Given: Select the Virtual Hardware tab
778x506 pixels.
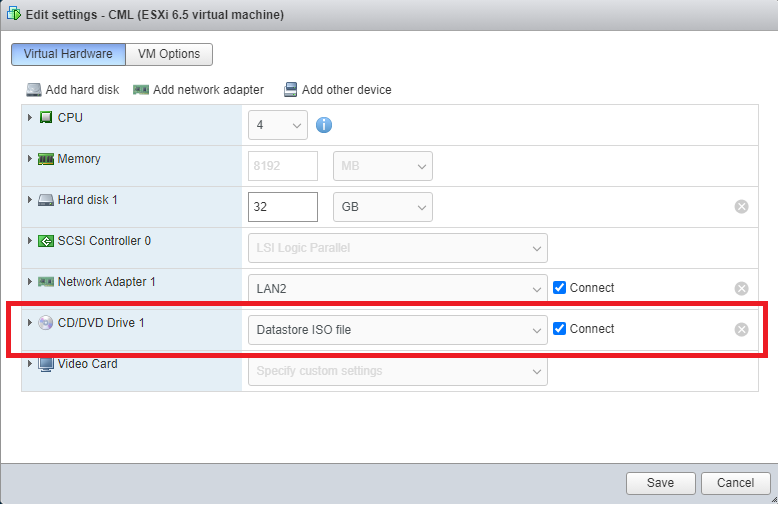Looking at the screenshot, I should [x=68, y=54].
